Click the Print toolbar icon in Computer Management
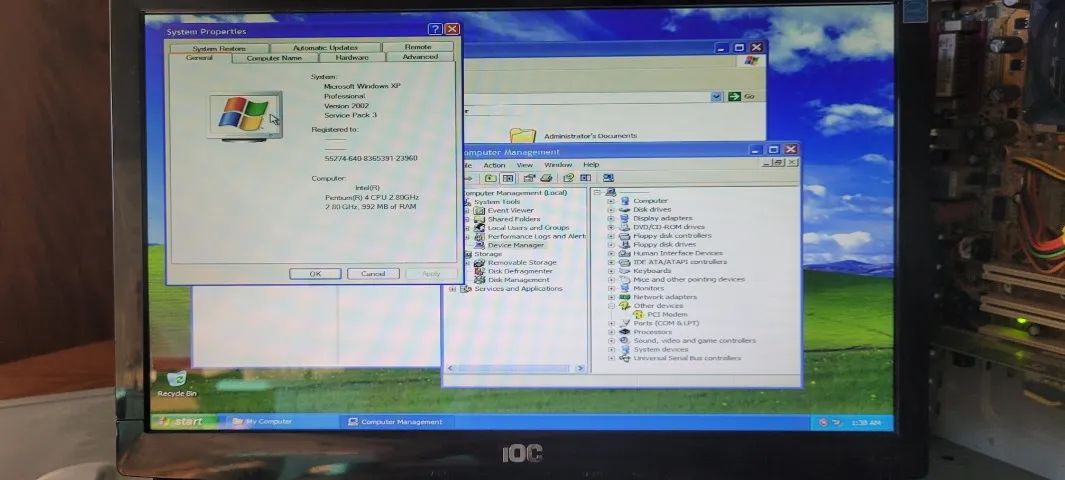 pos(546,178)
